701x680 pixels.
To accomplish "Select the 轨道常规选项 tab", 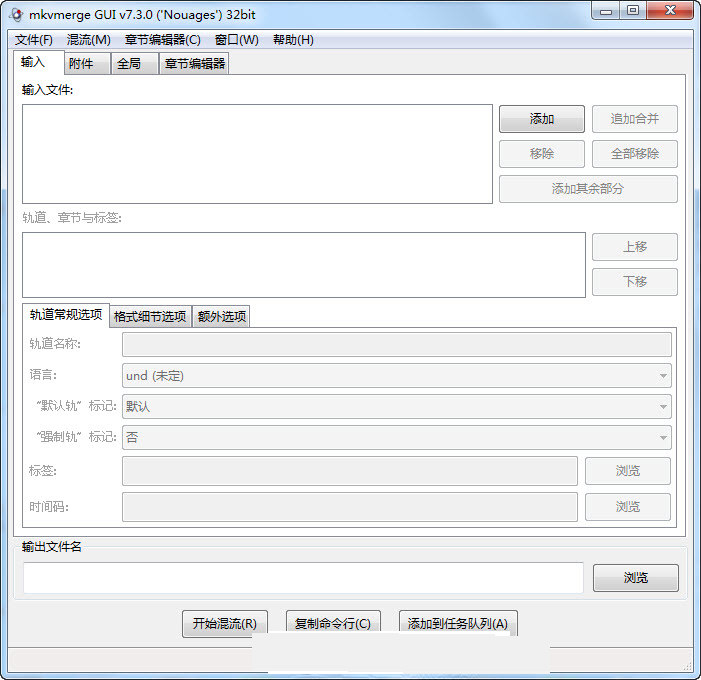I will pos(66,315).
